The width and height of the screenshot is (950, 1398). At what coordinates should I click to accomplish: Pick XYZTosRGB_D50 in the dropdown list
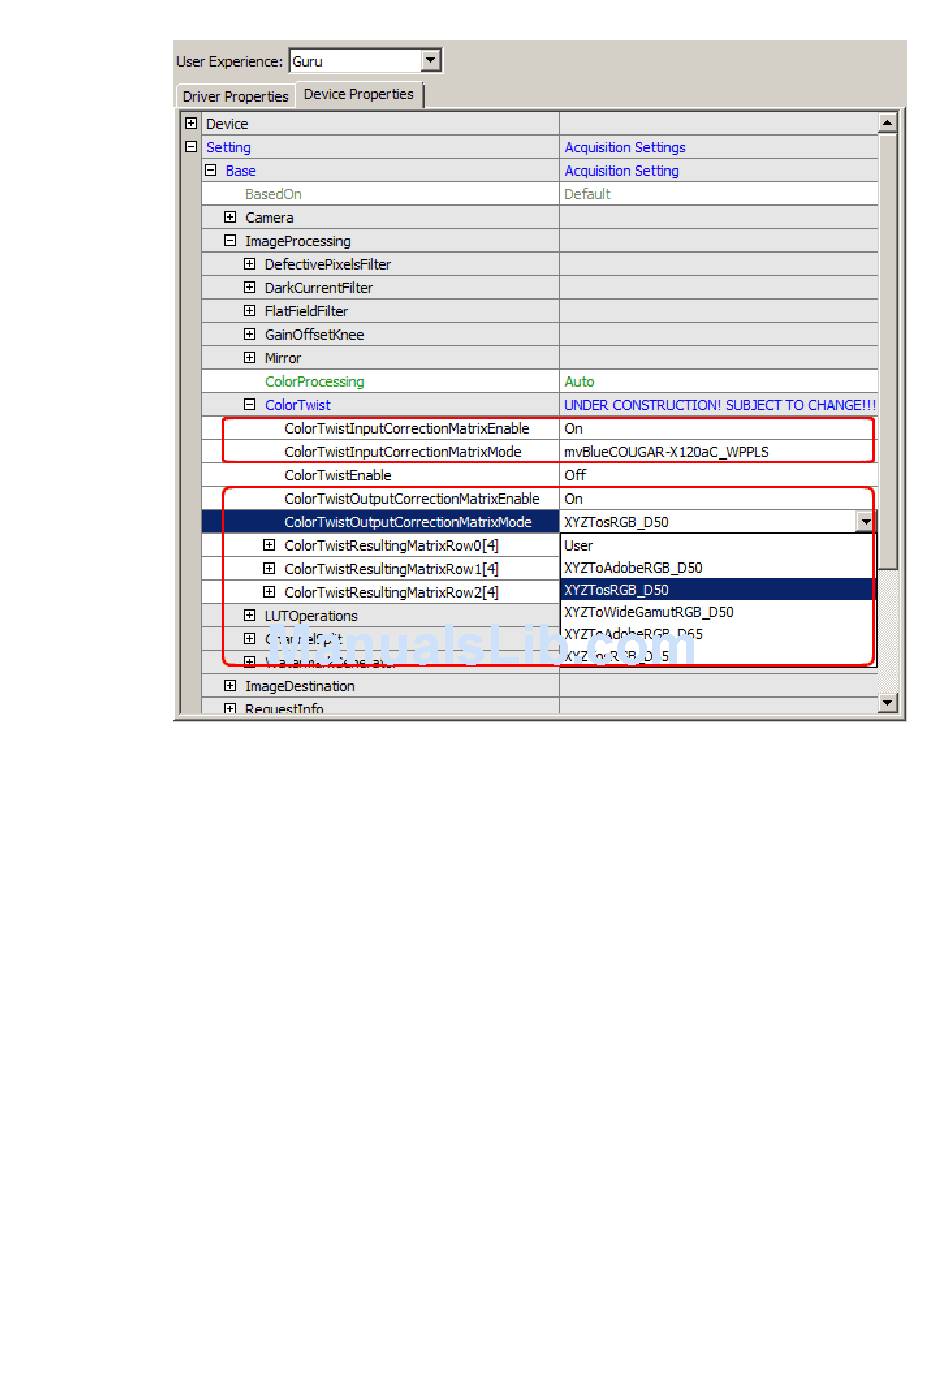[717, 590]
